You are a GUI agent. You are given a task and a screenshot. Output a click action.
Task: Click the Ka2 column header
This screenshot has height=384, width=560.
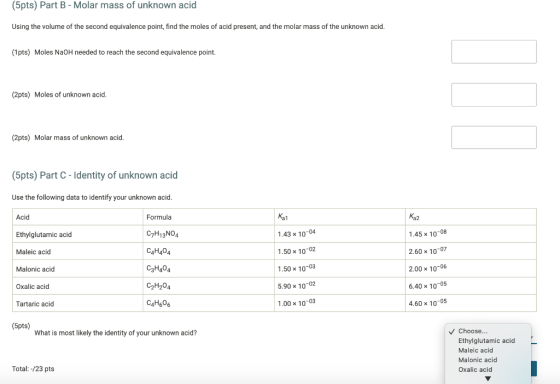point(414,217)
